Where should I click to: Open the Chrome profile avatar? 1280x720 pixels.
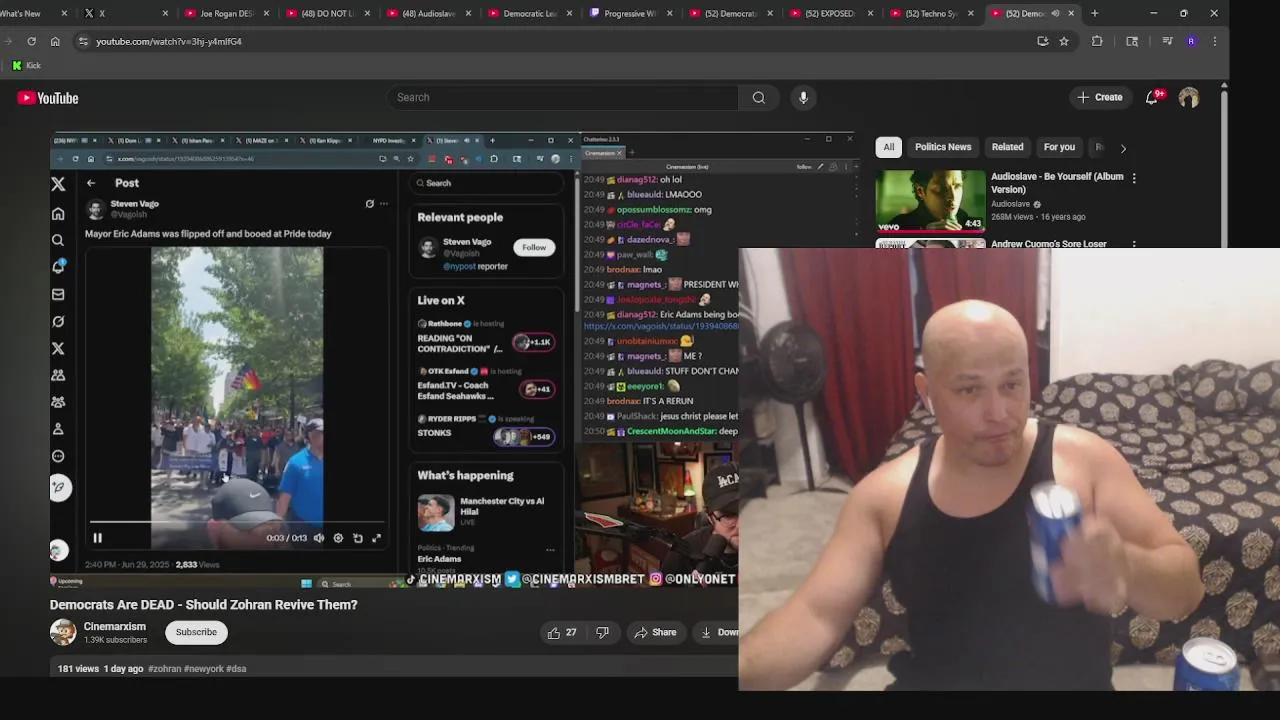[x=1191, y=41]
